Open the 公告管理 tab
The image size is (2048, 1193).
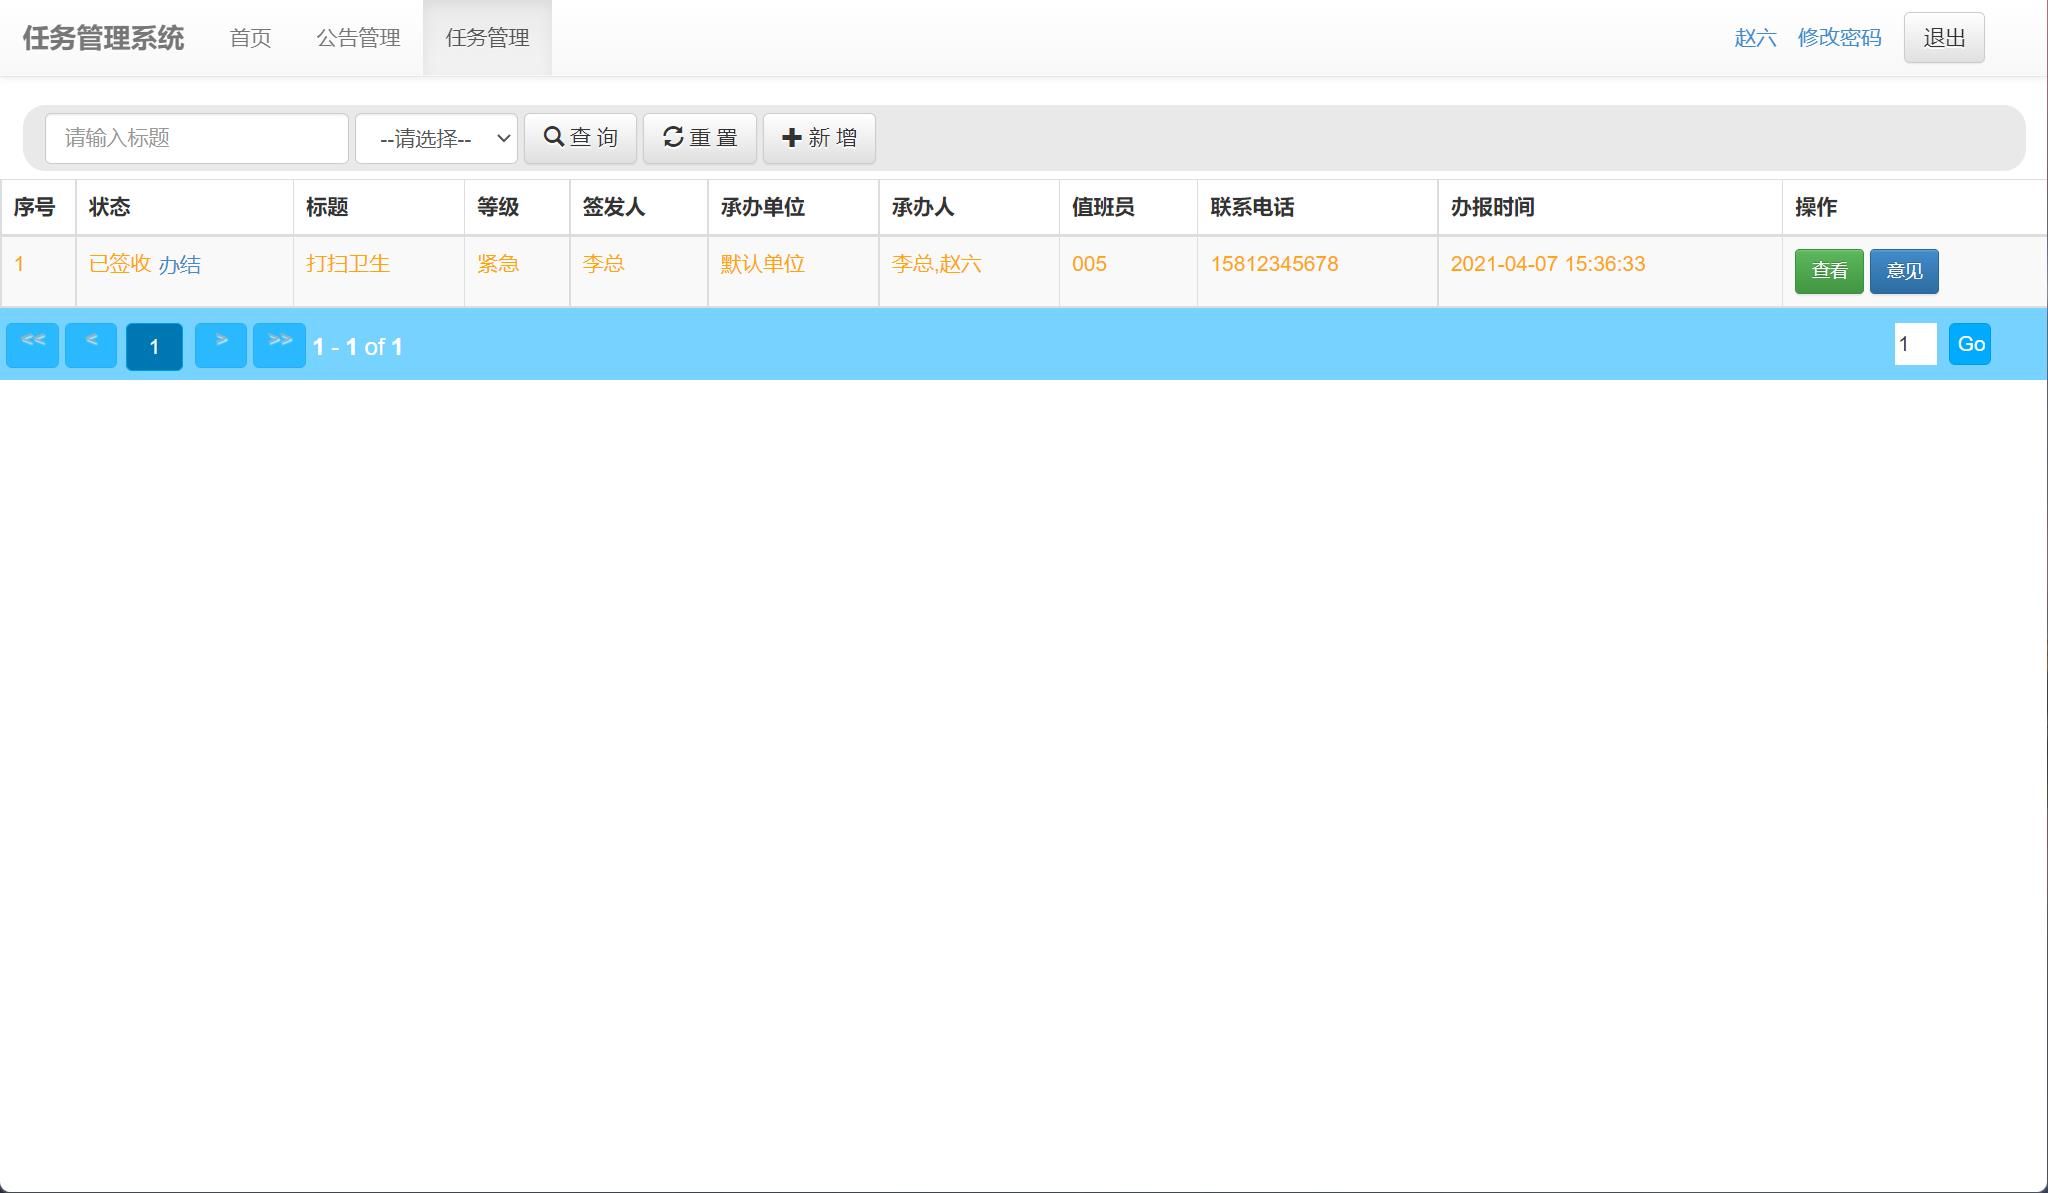pos(359,37)
